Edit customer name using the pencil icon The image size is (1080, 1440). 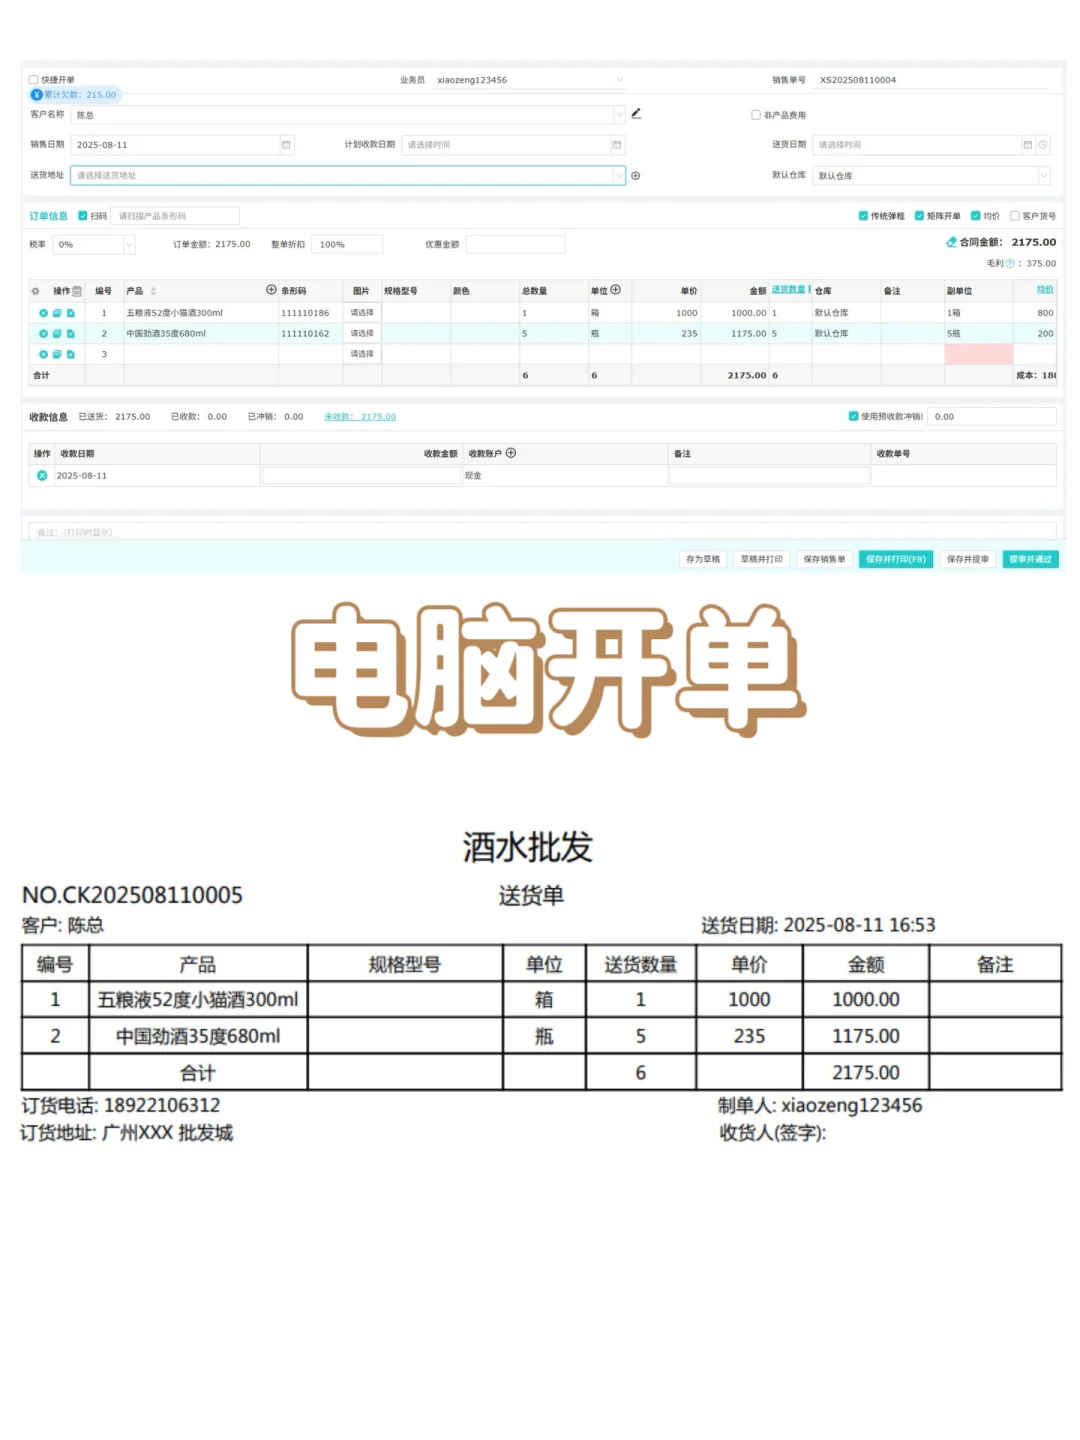pos(636,114)
